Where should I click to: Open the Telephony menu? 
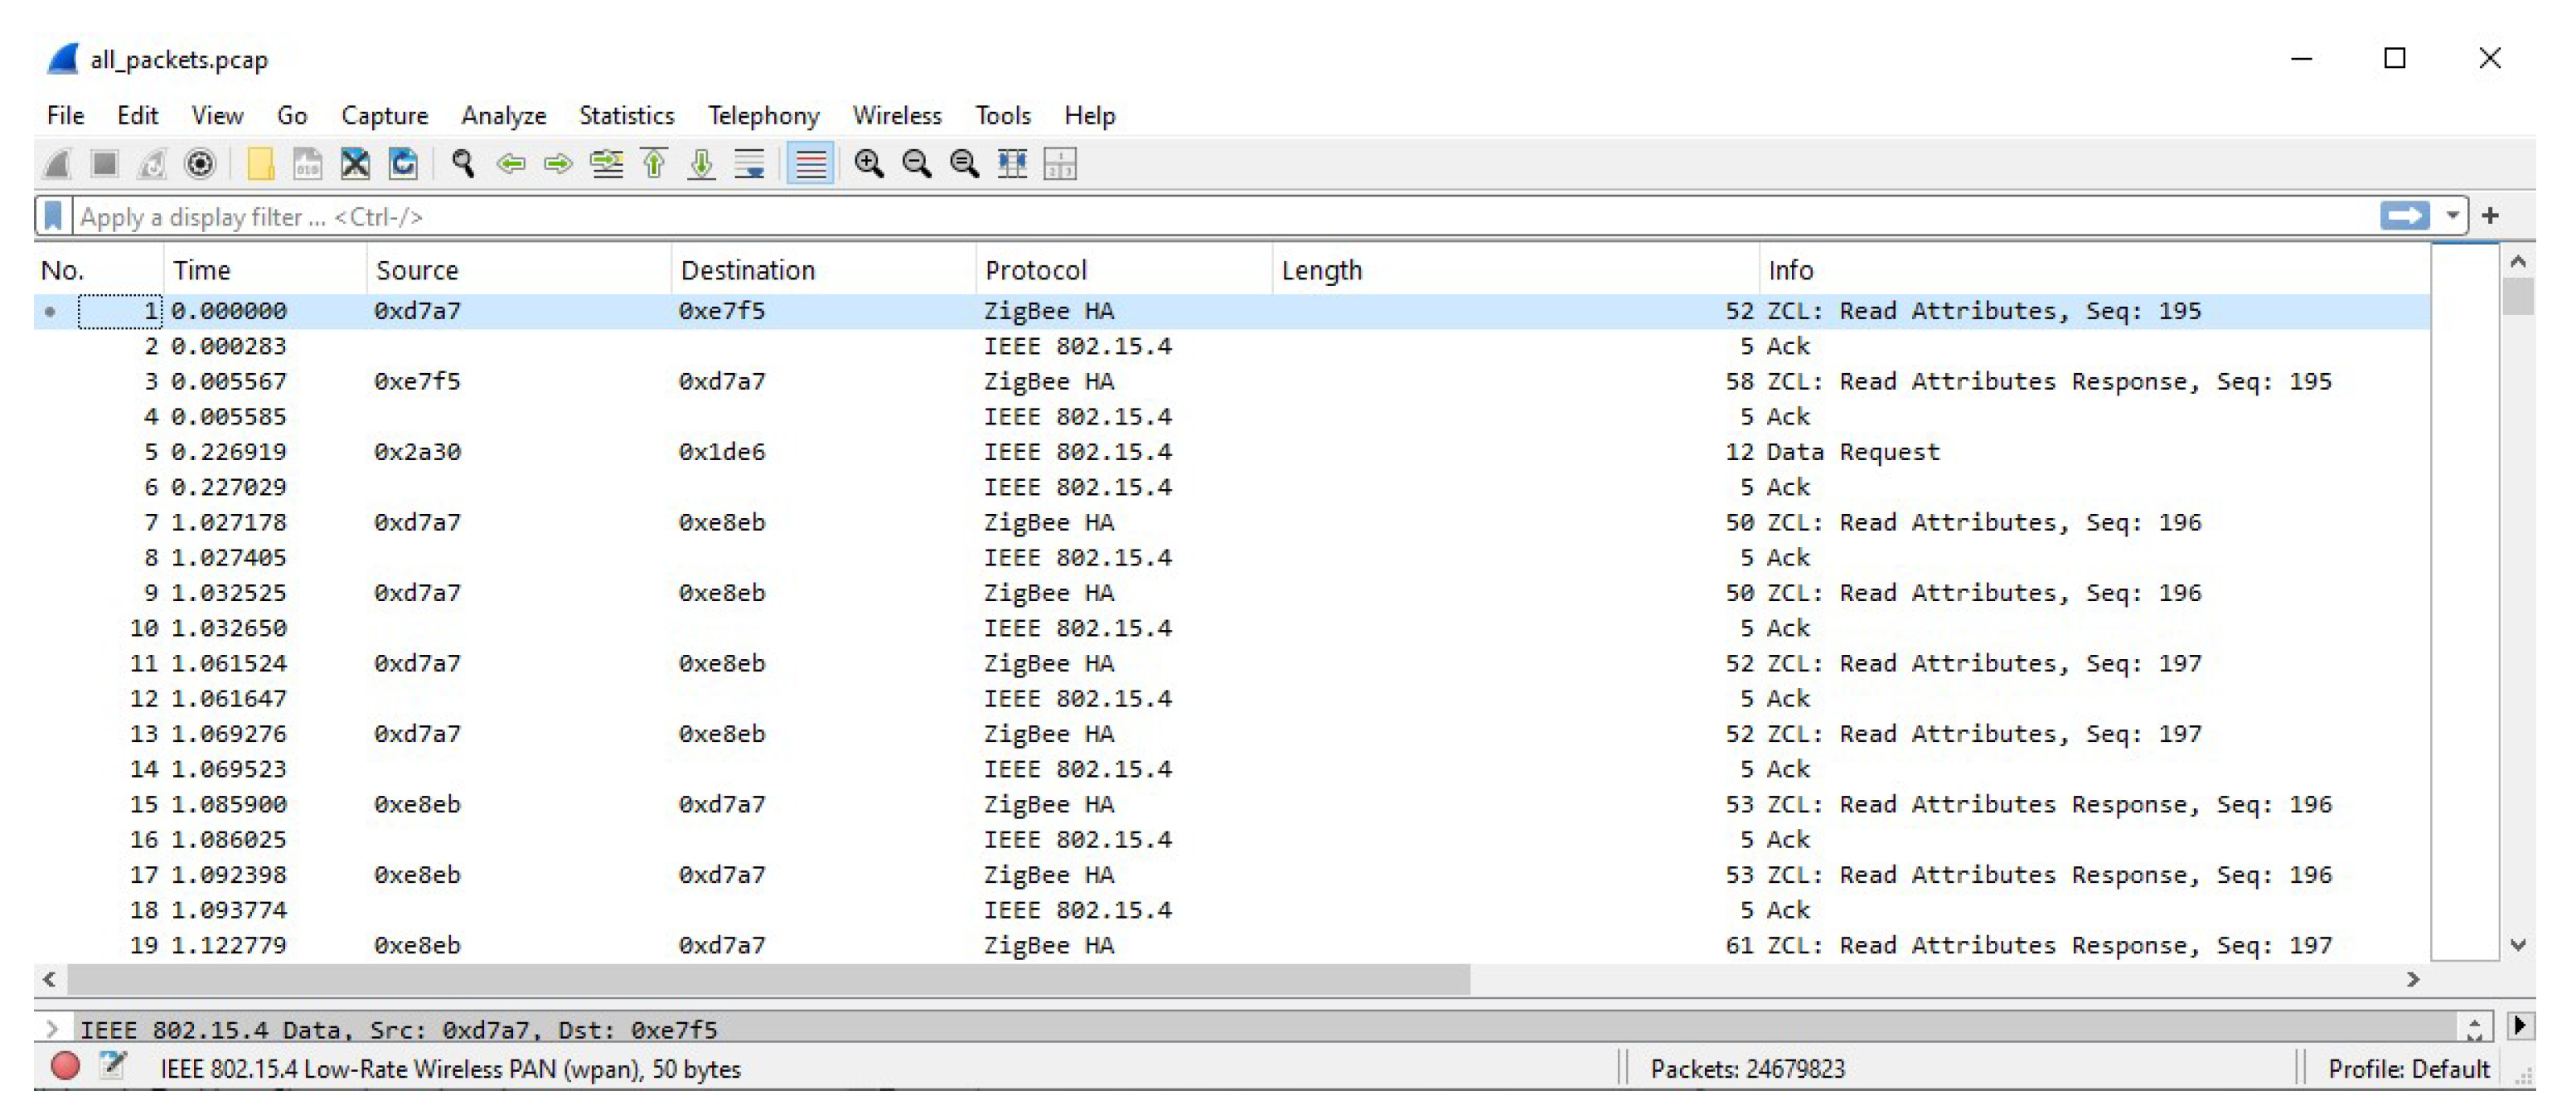pyautogui.click(x=764, y=116)
